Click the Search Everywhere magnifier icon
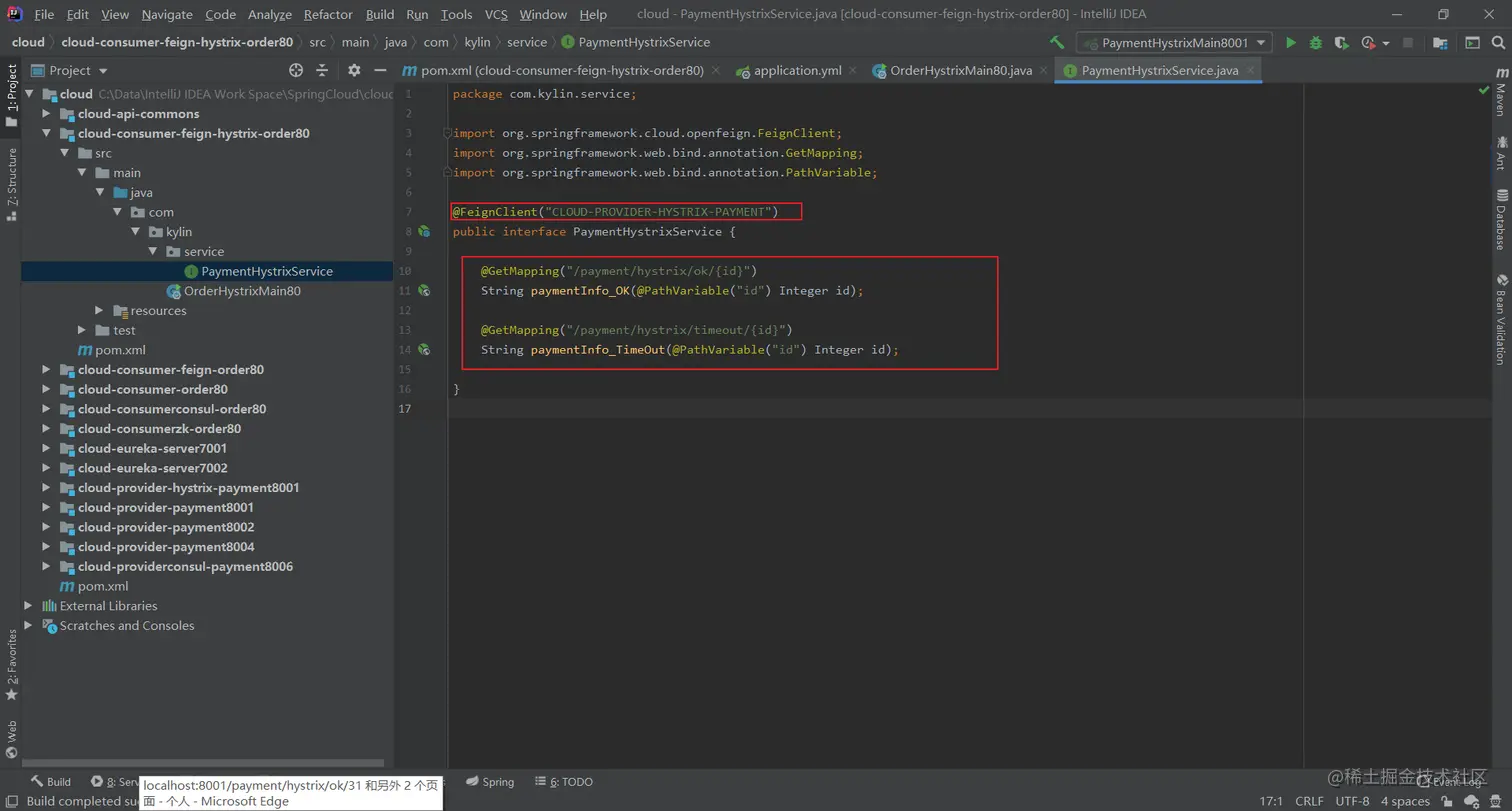This screenshot has width=1512, height=811. 1500,43
